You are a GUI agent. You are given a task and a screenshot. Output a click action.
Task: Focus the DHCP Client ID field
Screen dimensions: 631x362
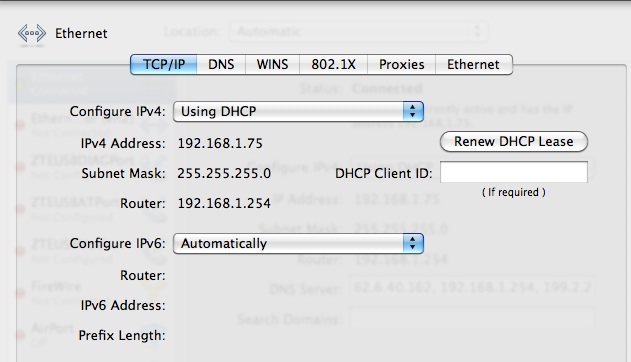514,172
